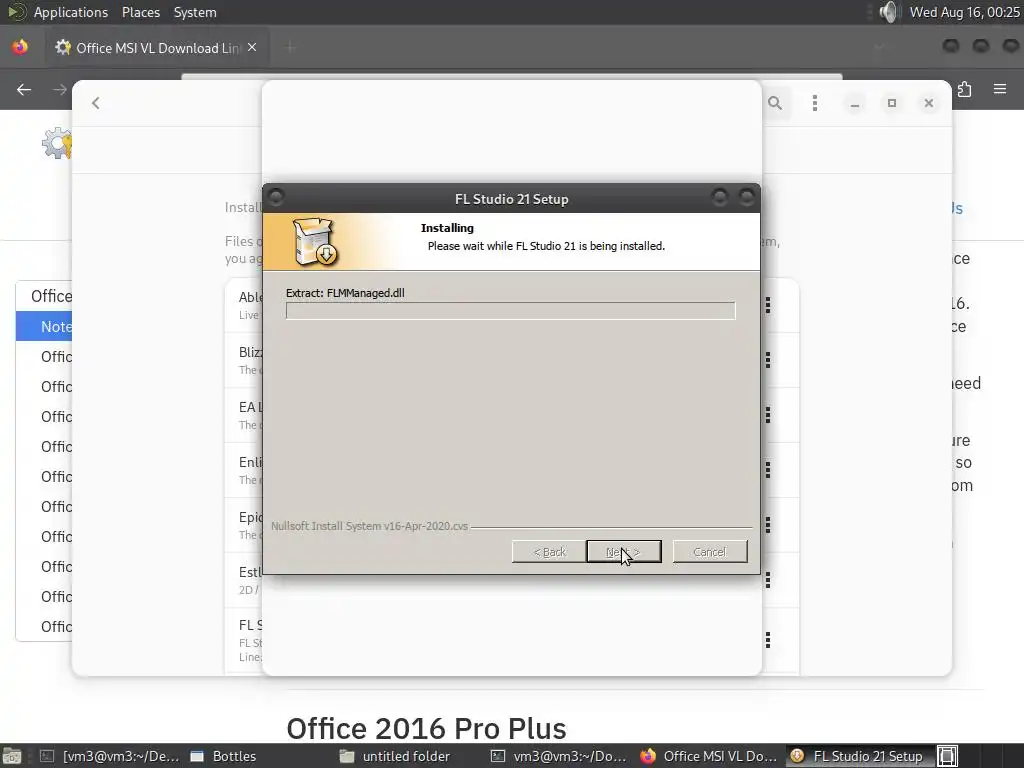Screen dimensions: 1024x768
Task: Open the Firefox list all tabs chevron
Action: coord(879,47)
